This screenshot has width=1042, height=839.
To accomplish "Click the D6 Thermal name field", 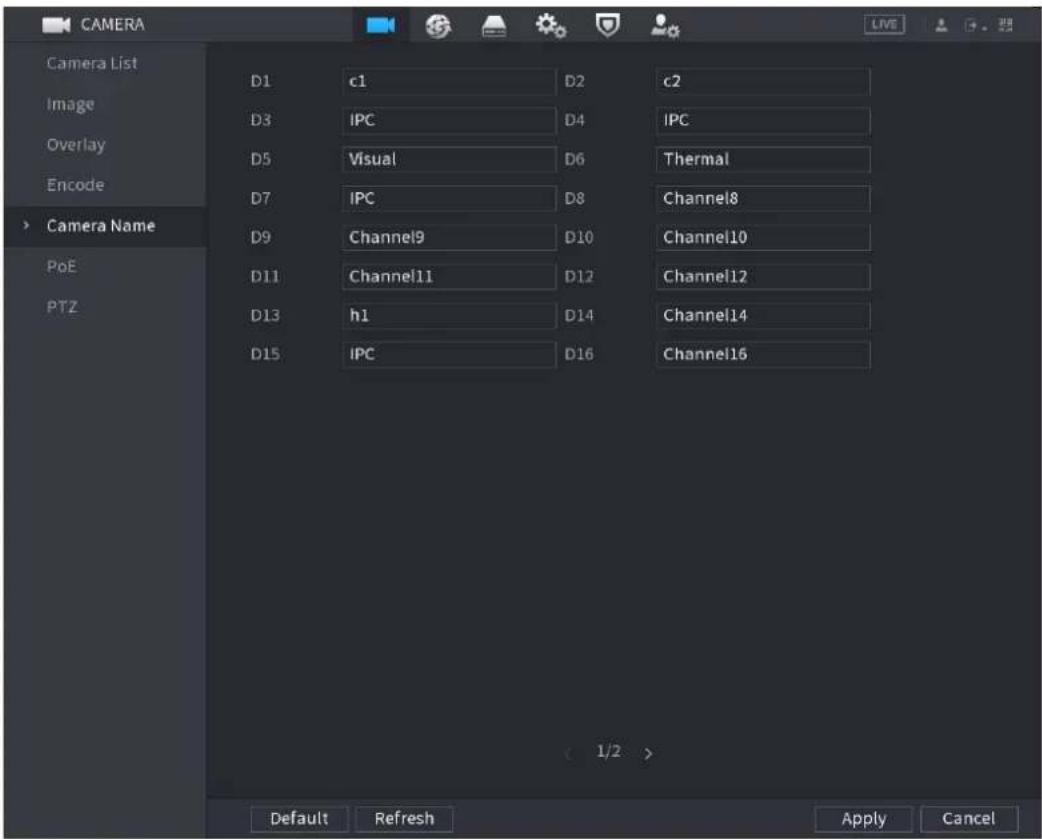I will point(763,159).
